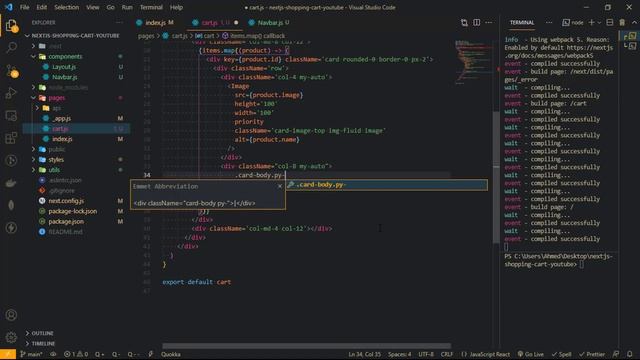Open package.json in the explorer
Viewport: 640px width, 360px height.
pos(66,222)
